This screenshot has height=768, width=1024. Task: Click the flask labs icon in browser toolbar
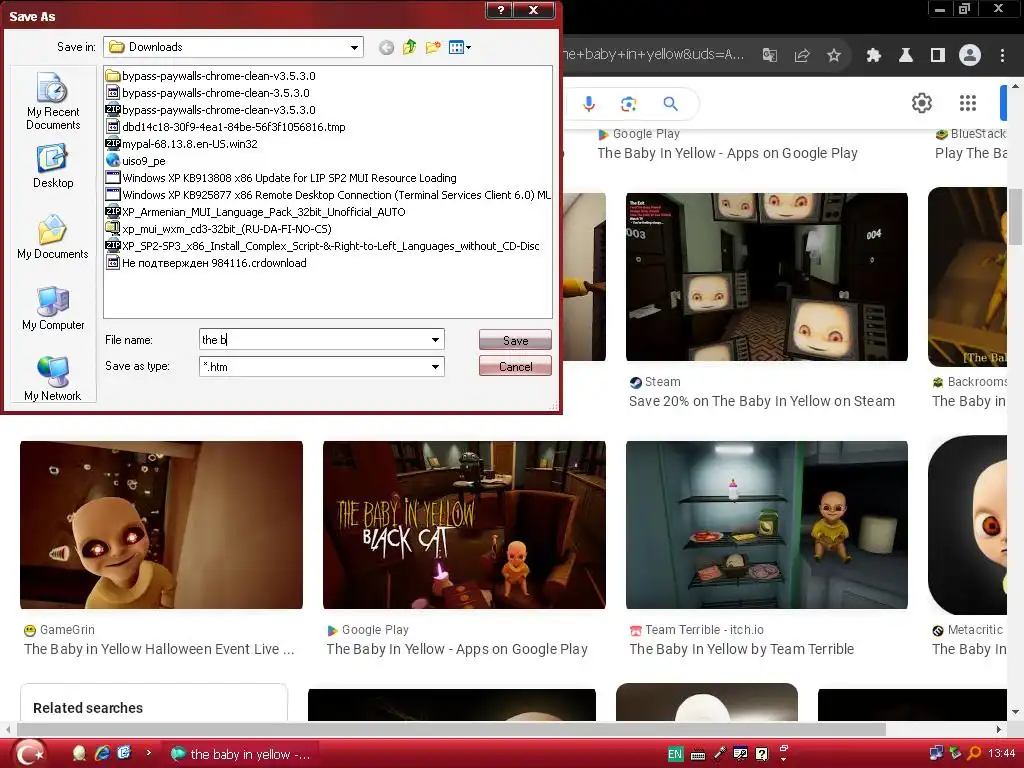click(x=906, y=55)
